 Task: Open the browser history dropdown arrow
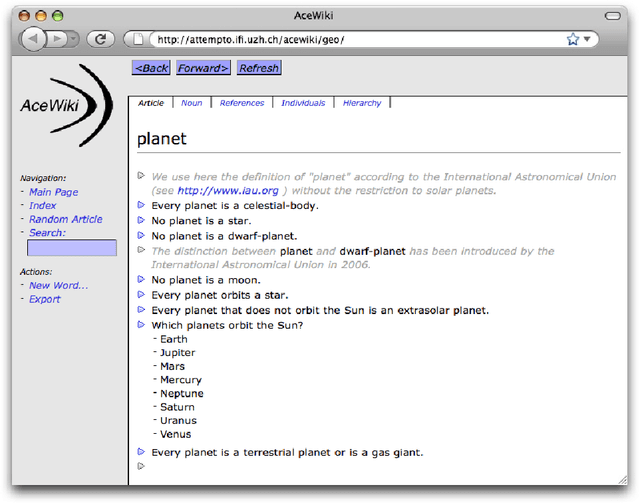coord(73,39)
